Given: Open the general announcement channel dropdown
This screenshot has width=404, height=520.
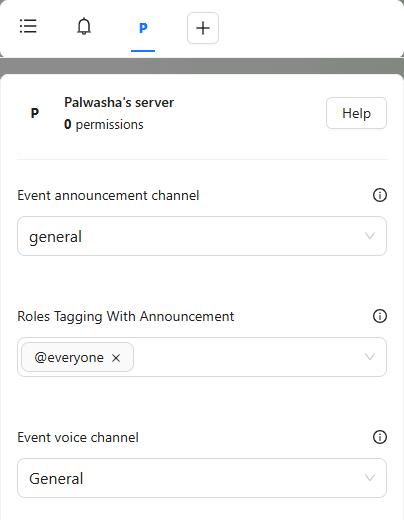Looking at the screenshot, I should pyautogui.click(x=202, y=236).
